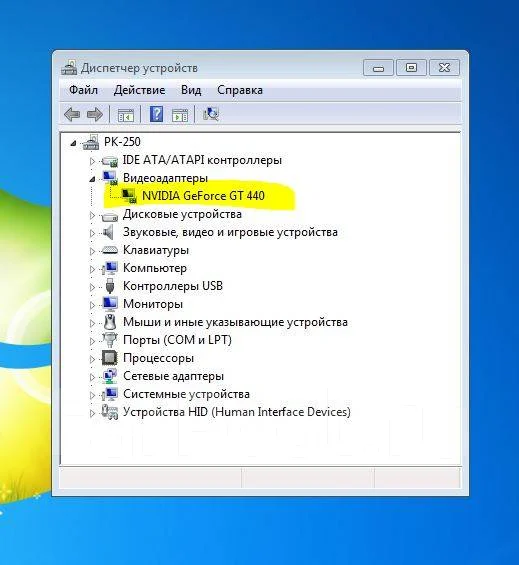Expand Порты (COM и LPT) arrow

point(92,341)
